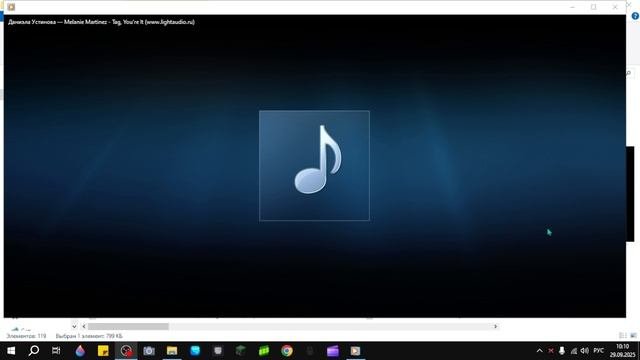Screen dimensions: 640x360
Task: Switch the РУС input language indicator
Action: tap(598, 351)
